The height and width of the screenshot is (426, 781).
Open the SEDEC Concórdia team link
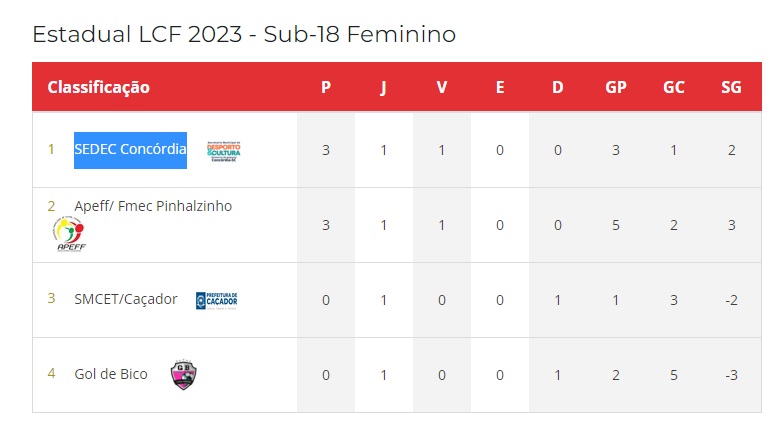(x=130, y=149)
